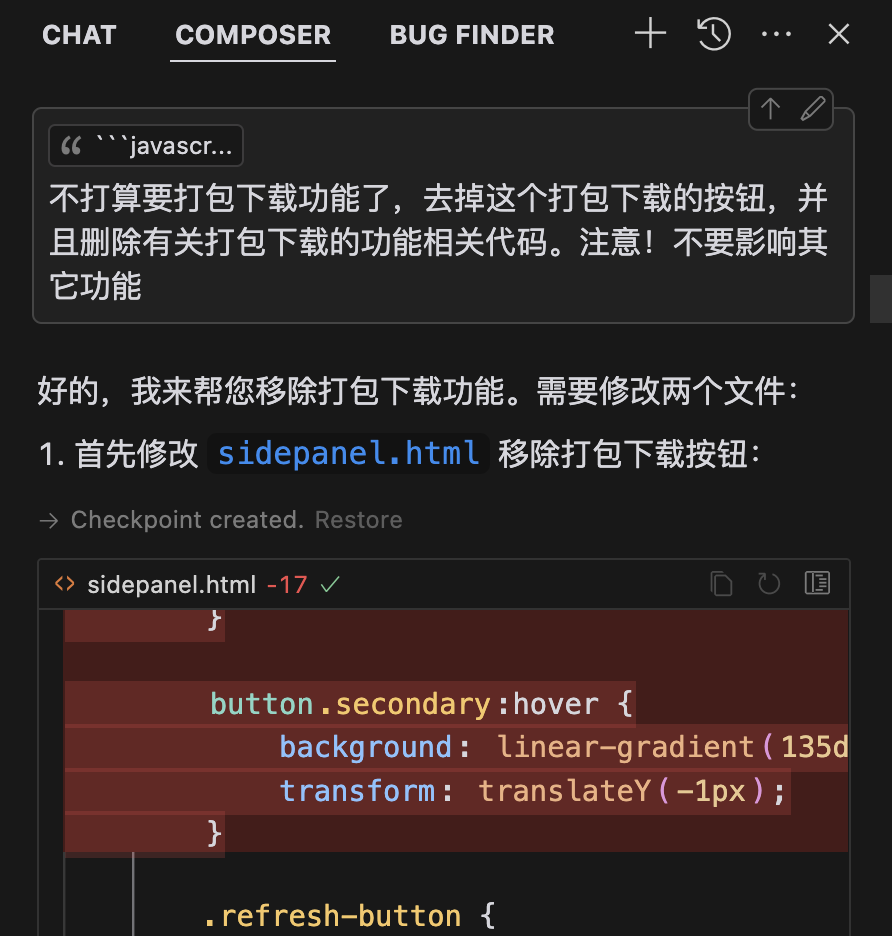The height and width of the screenshot is (936, 892).
Task: Start a new composer with plus icon
Action: [650, 33]
